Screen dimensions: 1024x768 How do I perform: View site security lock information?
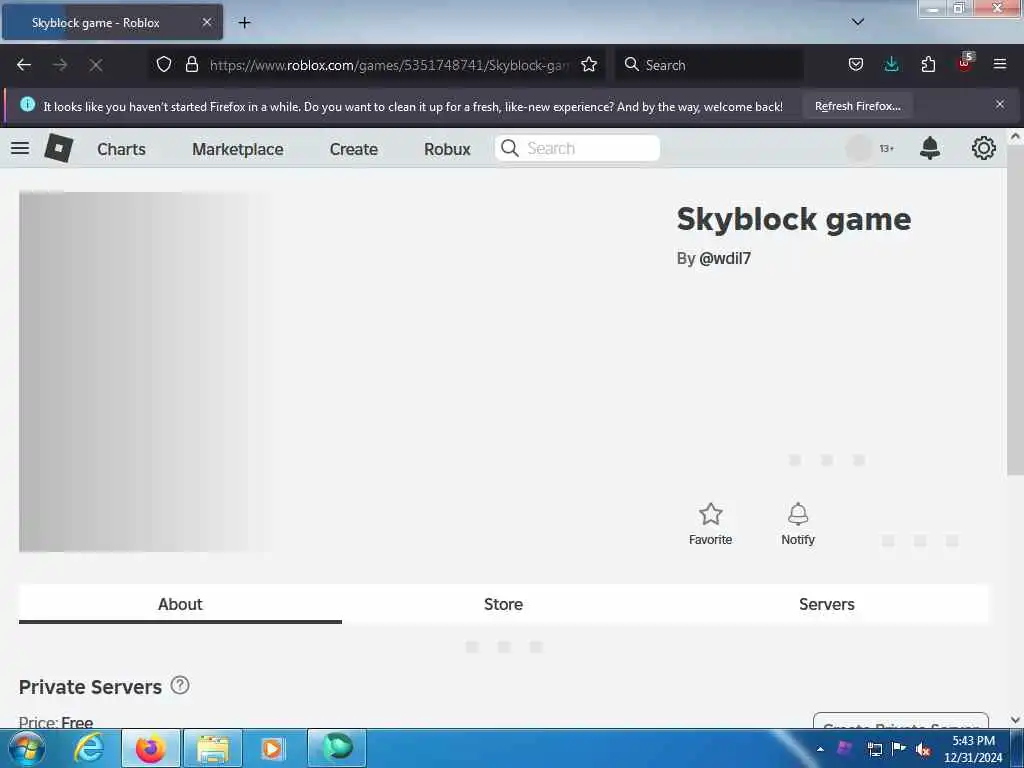pyautogui.click(x=191, y=64)
